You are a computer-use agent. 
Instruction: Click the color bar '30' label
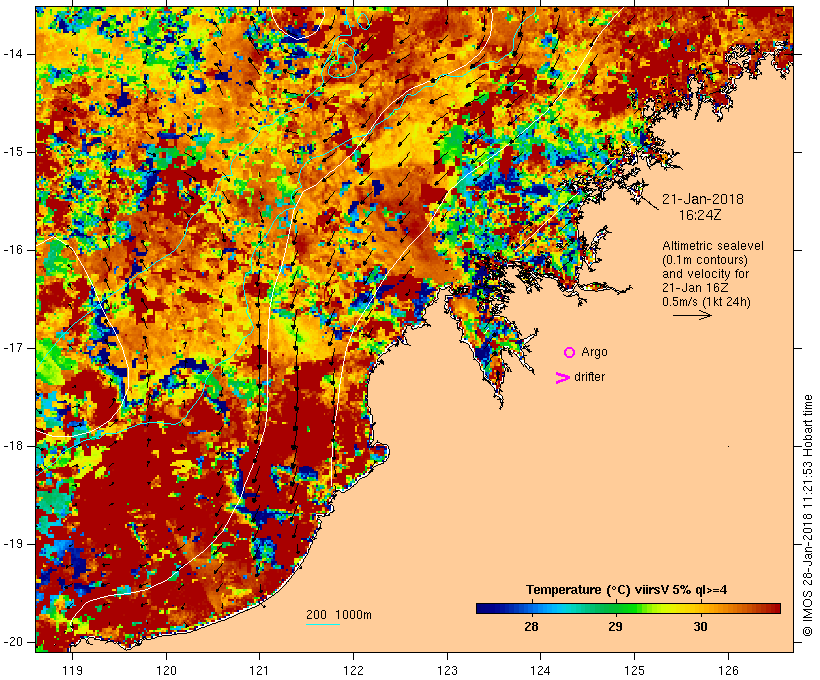click(x=700, y=627)
